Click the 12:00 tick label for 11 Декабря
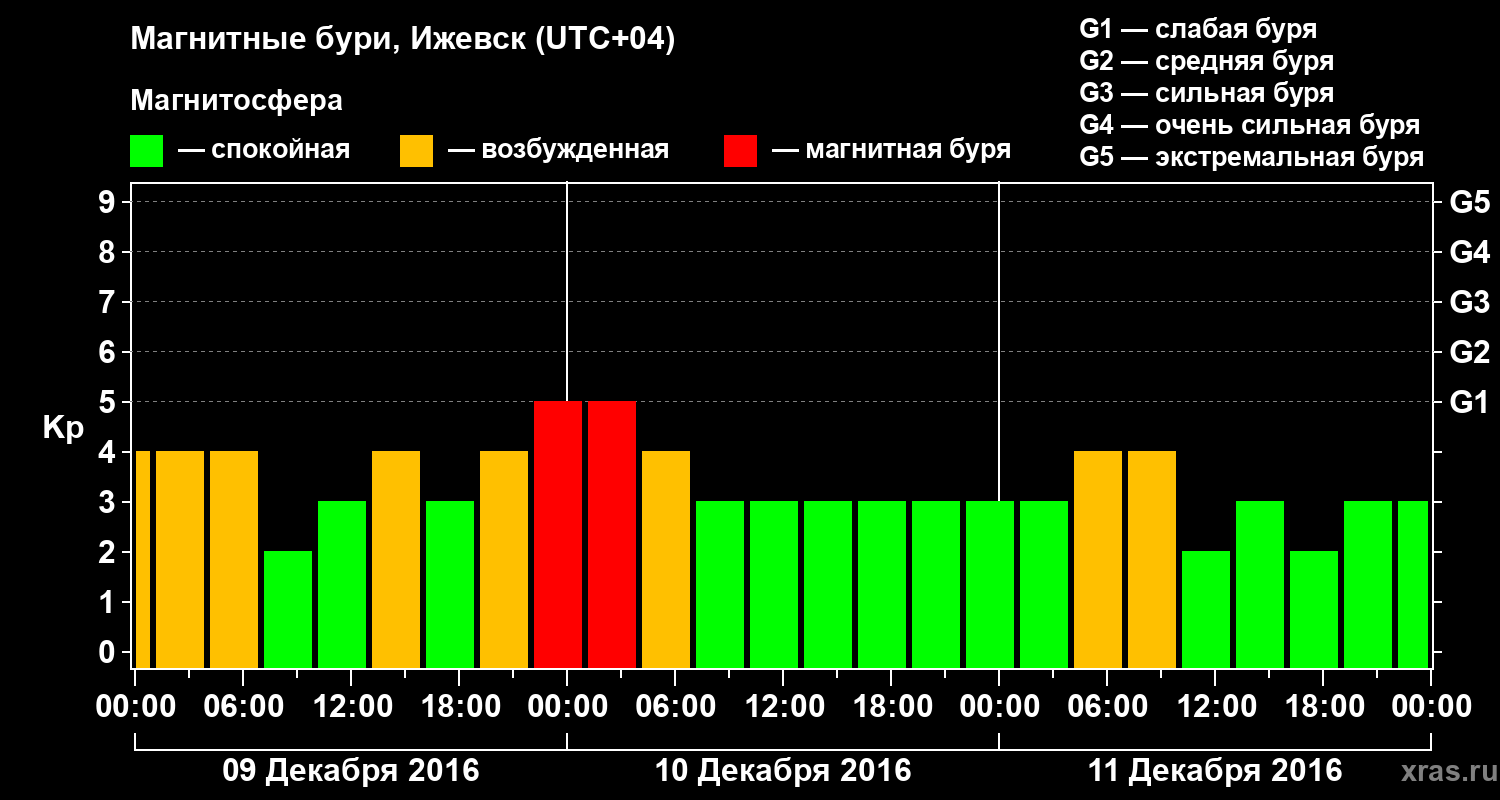 pos(1215,706)
